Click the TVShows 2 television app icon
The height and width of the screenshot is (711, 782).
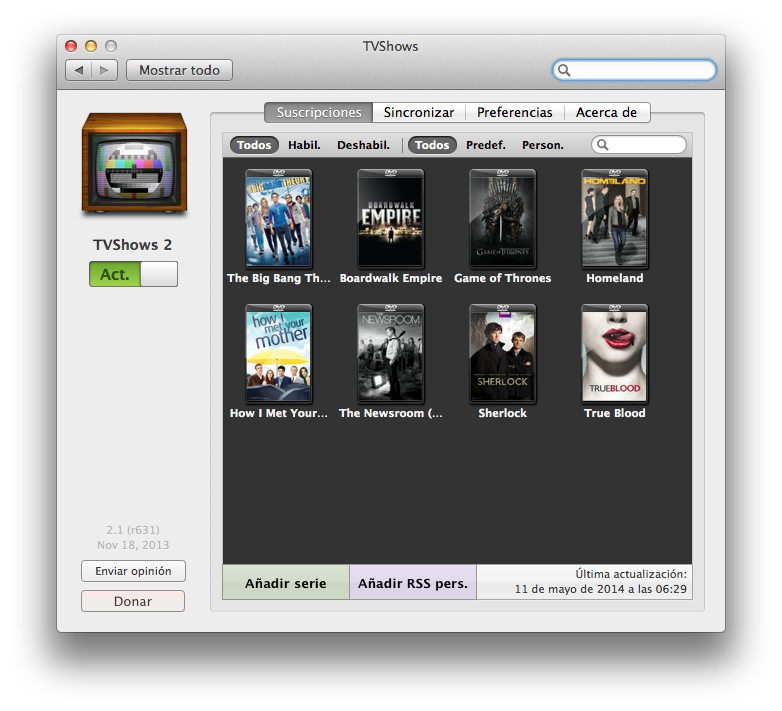click(x=135, y=164)
